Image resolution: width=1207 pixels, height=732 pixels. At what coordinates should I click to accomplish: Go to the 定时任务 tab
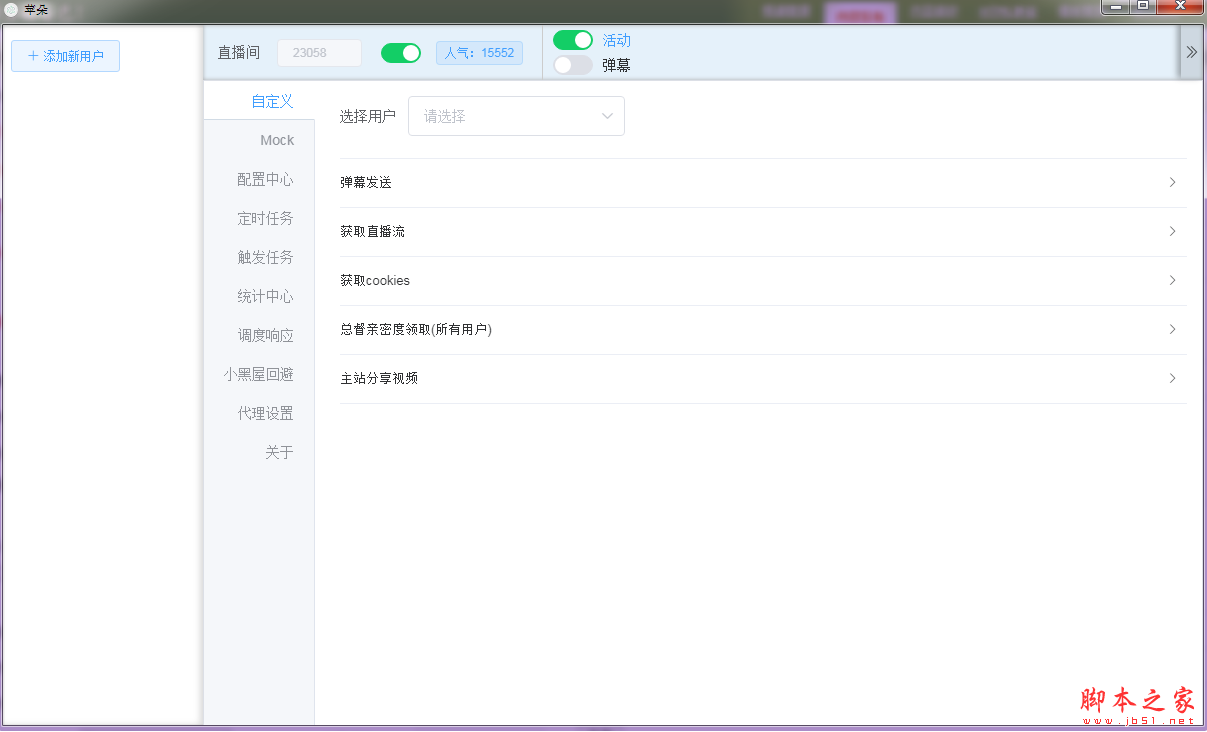click(x=265, y=219)
